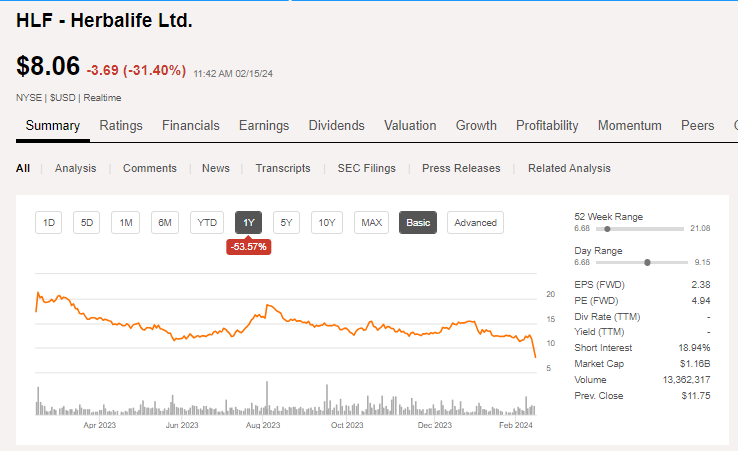Click the -3.69 (-31.40%) change
The width and height of the screenshot is (738, 451).
pyautogui.click(x=136, y=70)
